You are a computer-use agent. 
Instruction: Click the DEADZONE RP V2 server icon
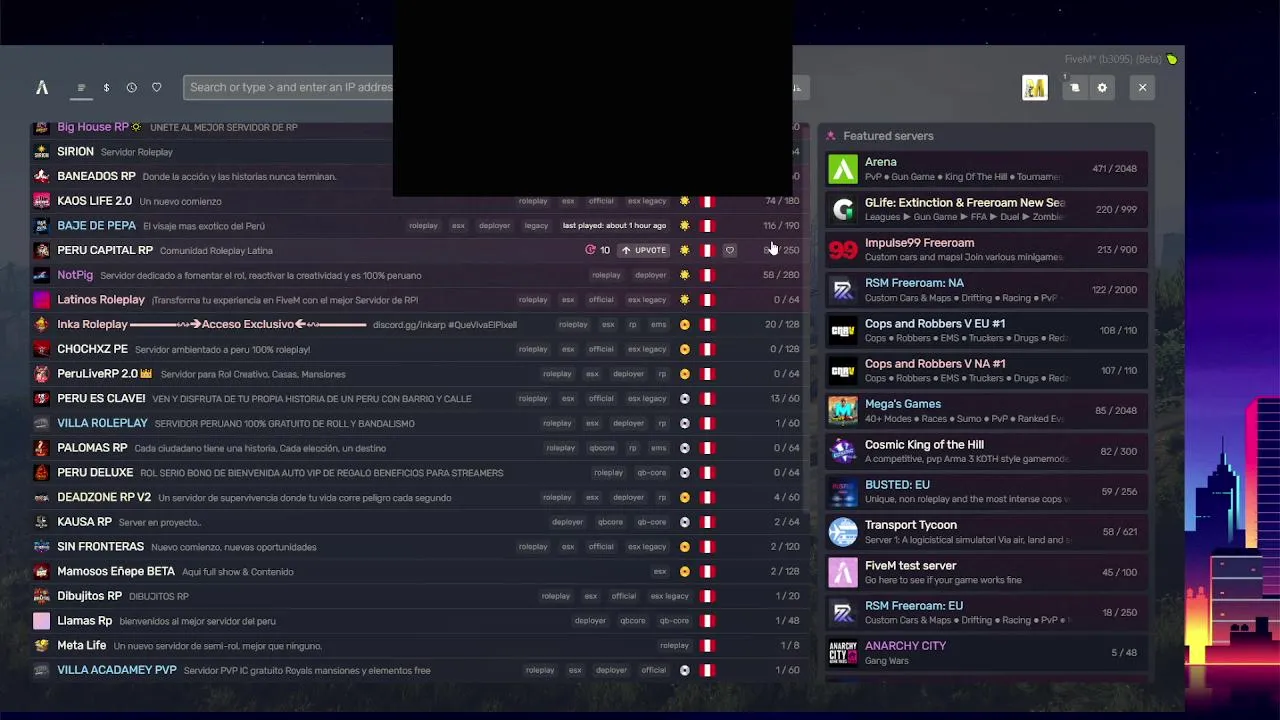point(41,497)
